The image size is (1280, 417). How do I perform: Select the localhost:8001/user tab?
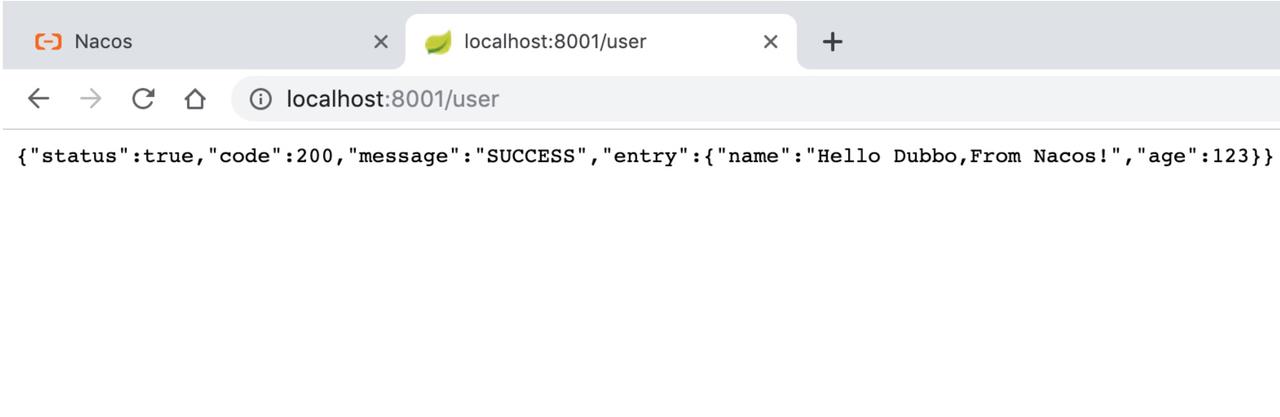[601, 41]
